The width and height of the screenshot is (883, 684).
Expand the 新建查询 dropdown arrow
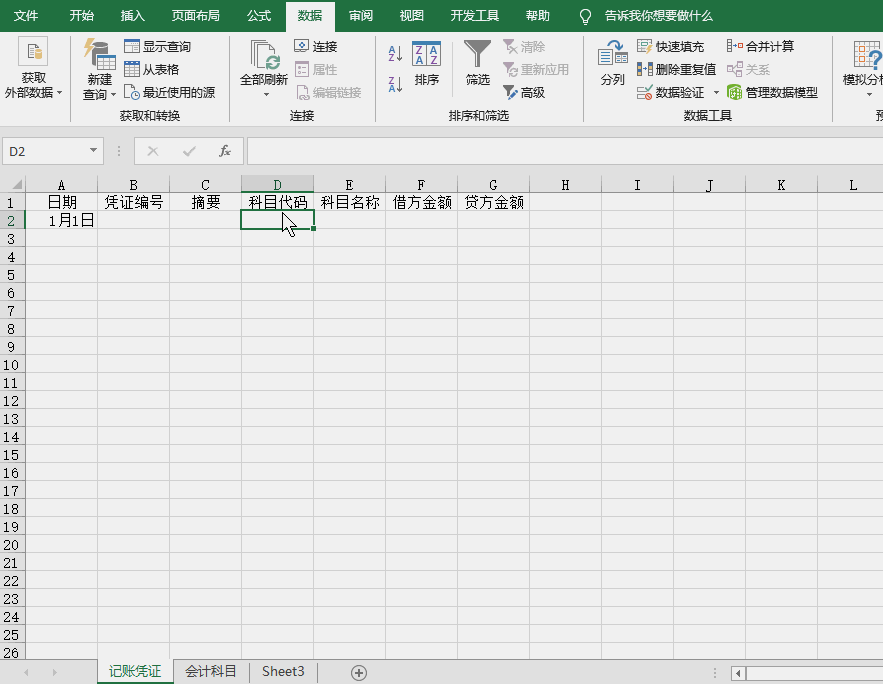113,95
